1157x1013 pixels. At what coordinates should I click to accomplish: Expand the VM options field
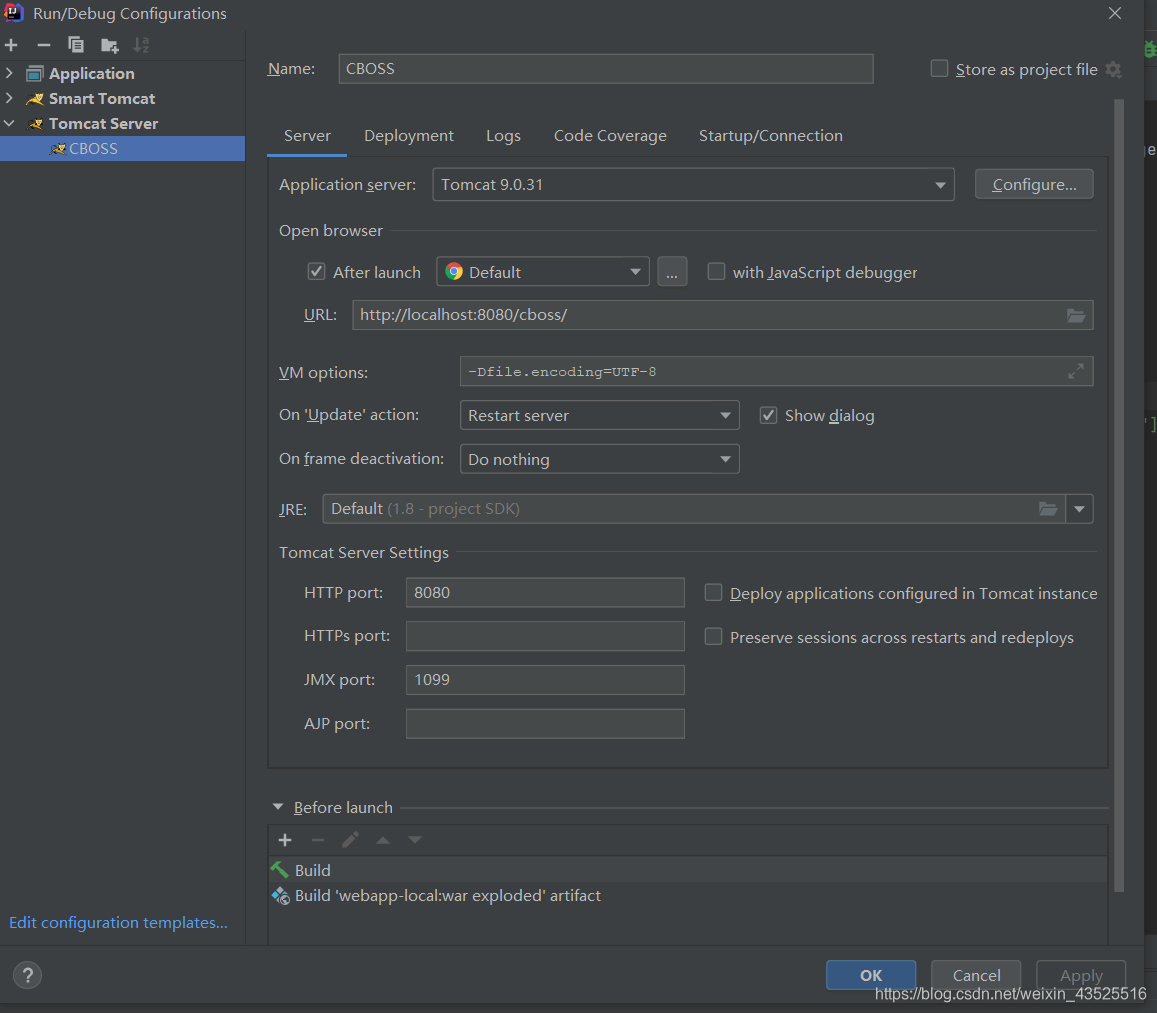[x=1076, y=372]
